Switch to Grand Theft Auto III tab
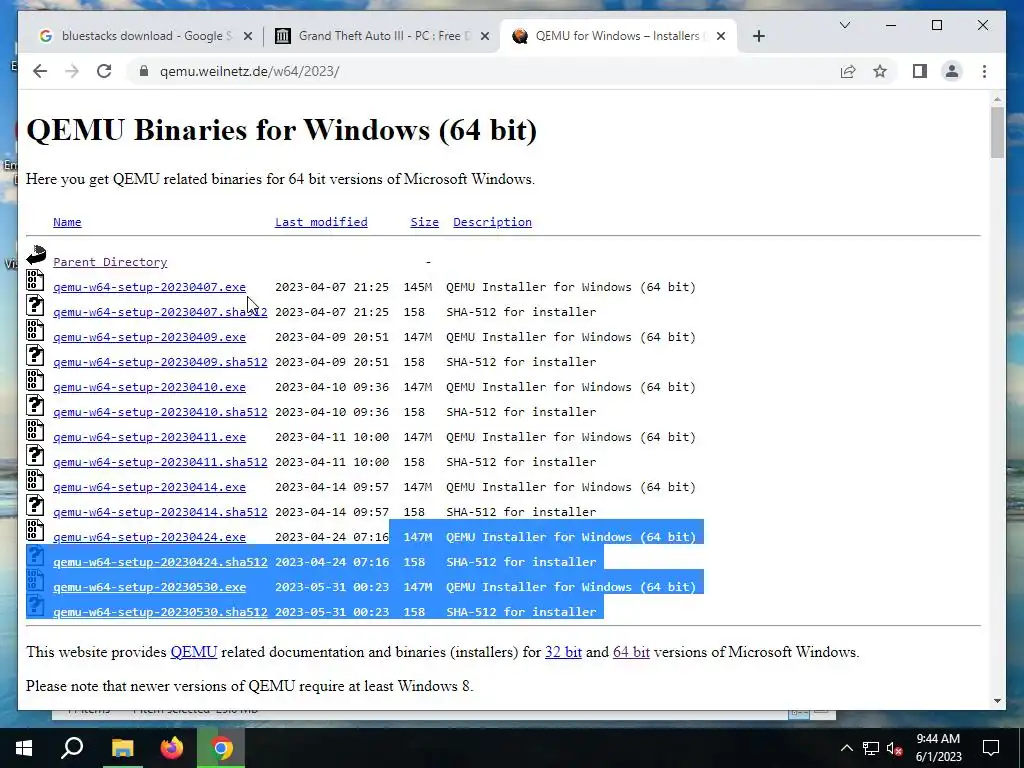 pyautogui.click(x=382, y=36)
